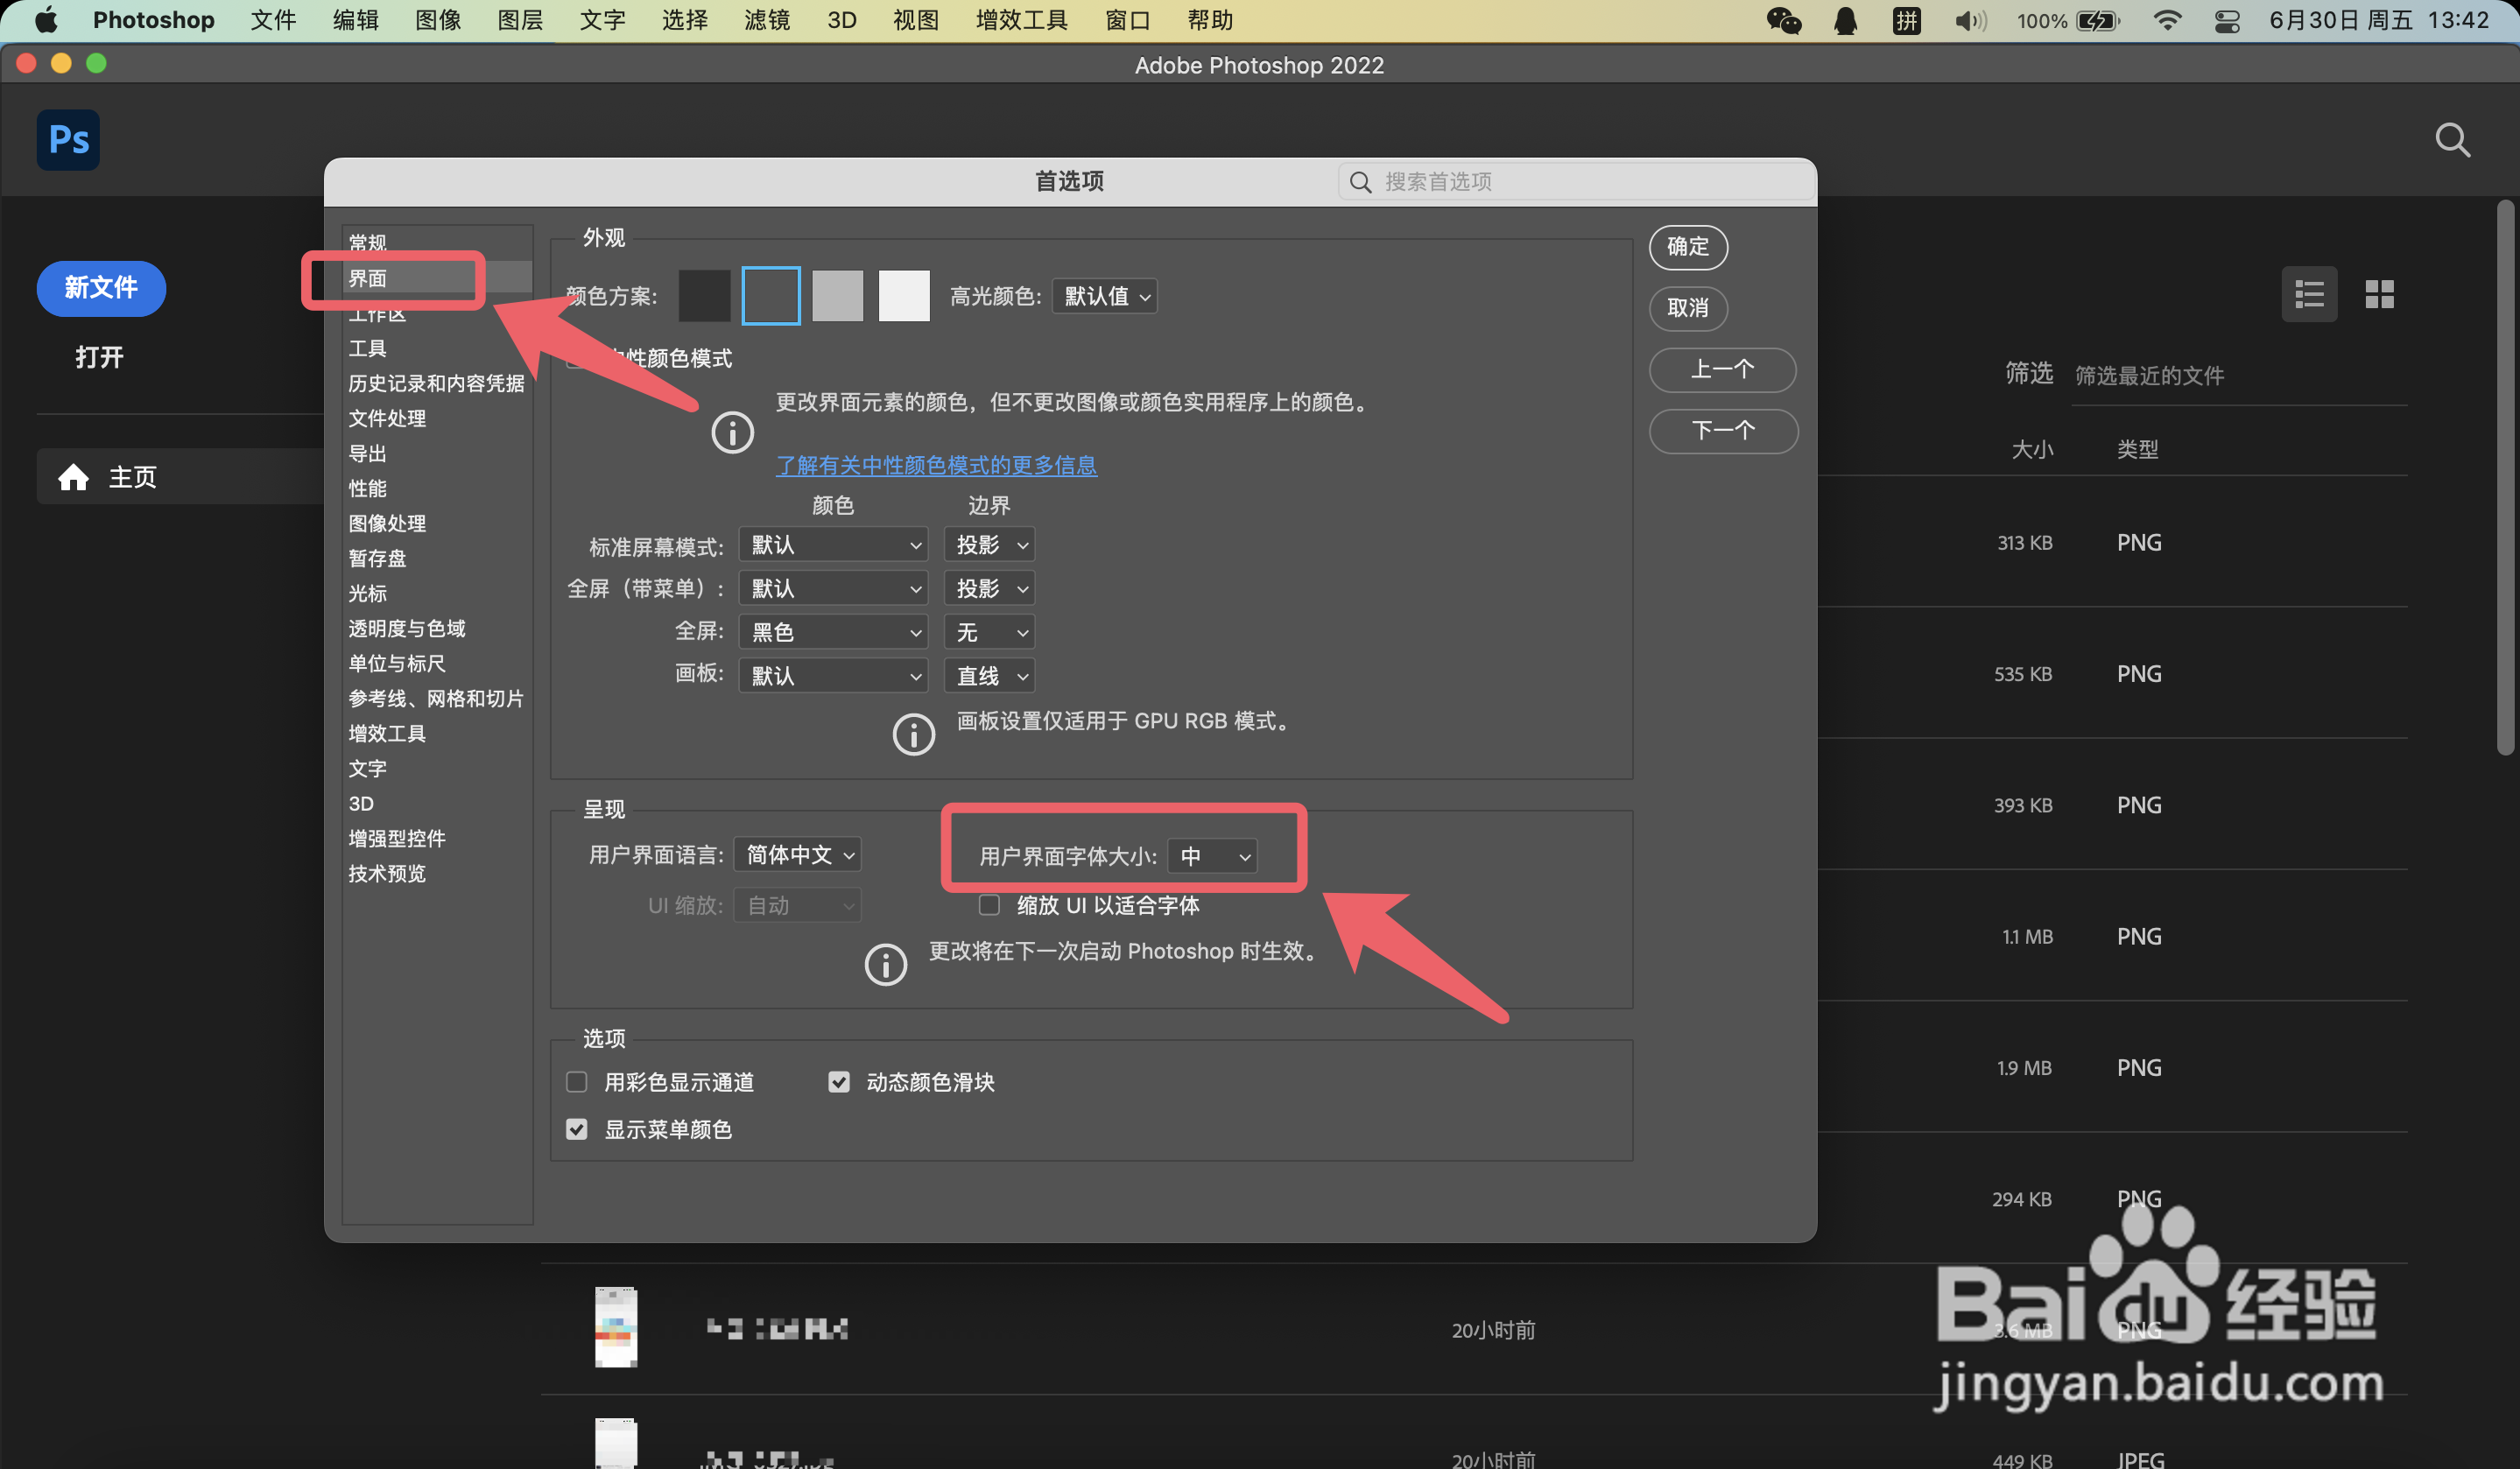
Task: Select 性能 in preferences sidebar
Action: 367,488
